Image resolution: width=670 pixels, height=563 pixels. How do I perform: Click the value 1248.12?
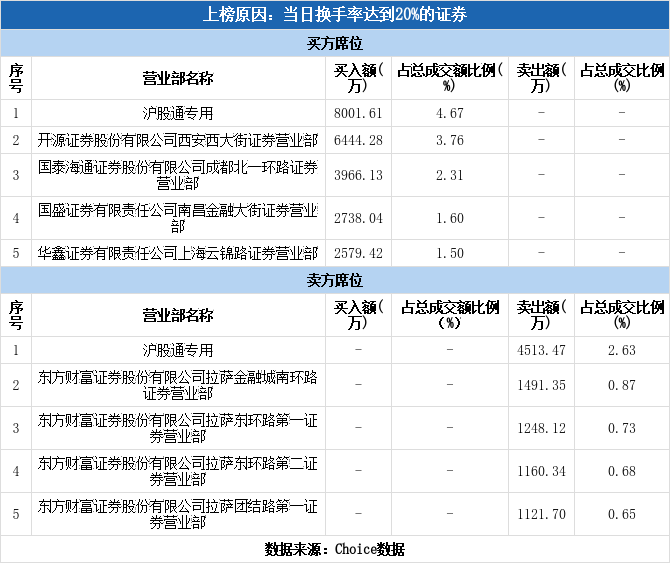coord(541,428)
